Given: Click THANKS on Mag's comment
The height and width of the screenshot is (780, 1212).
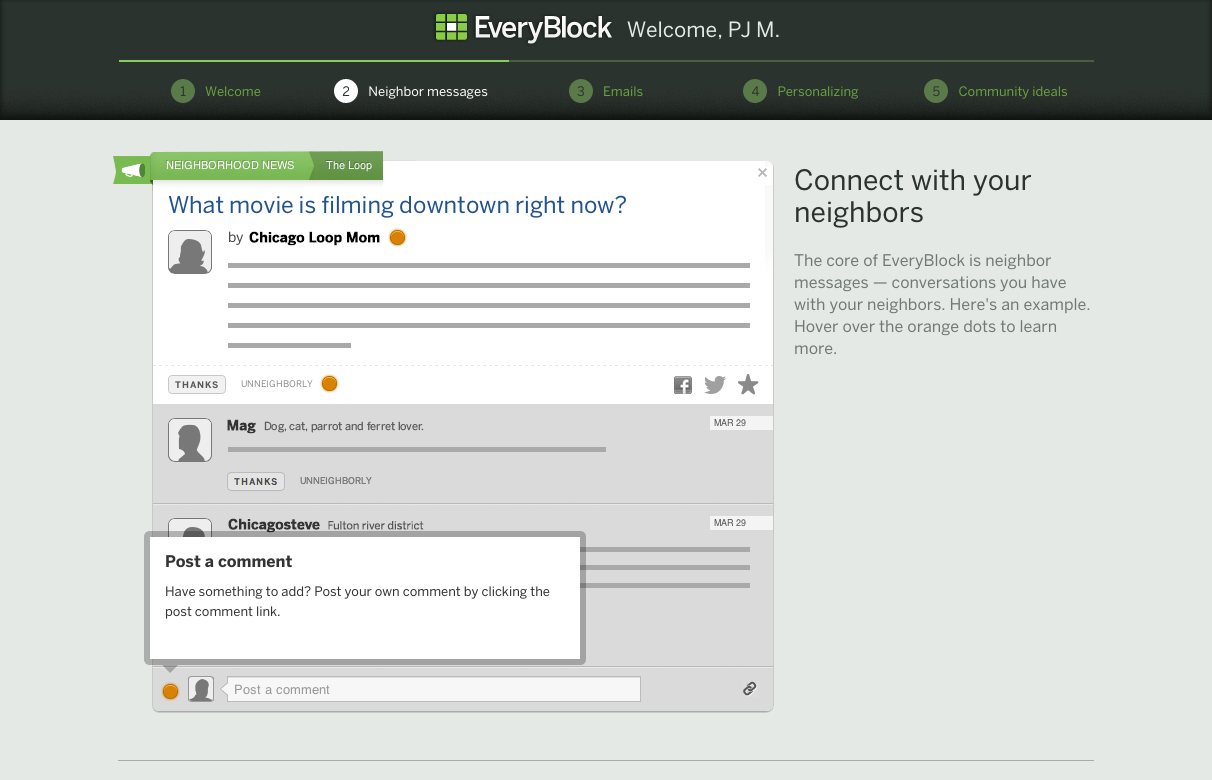Looking at the screenshot, I should point(256,481).
